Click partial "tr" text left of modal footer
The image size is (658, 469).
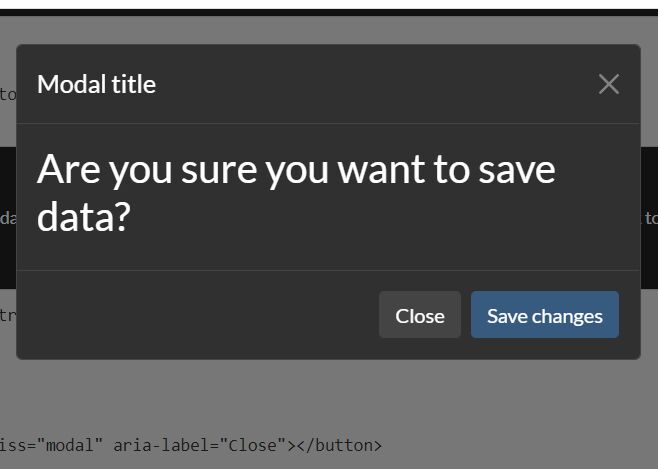click(x=7, y=316)
